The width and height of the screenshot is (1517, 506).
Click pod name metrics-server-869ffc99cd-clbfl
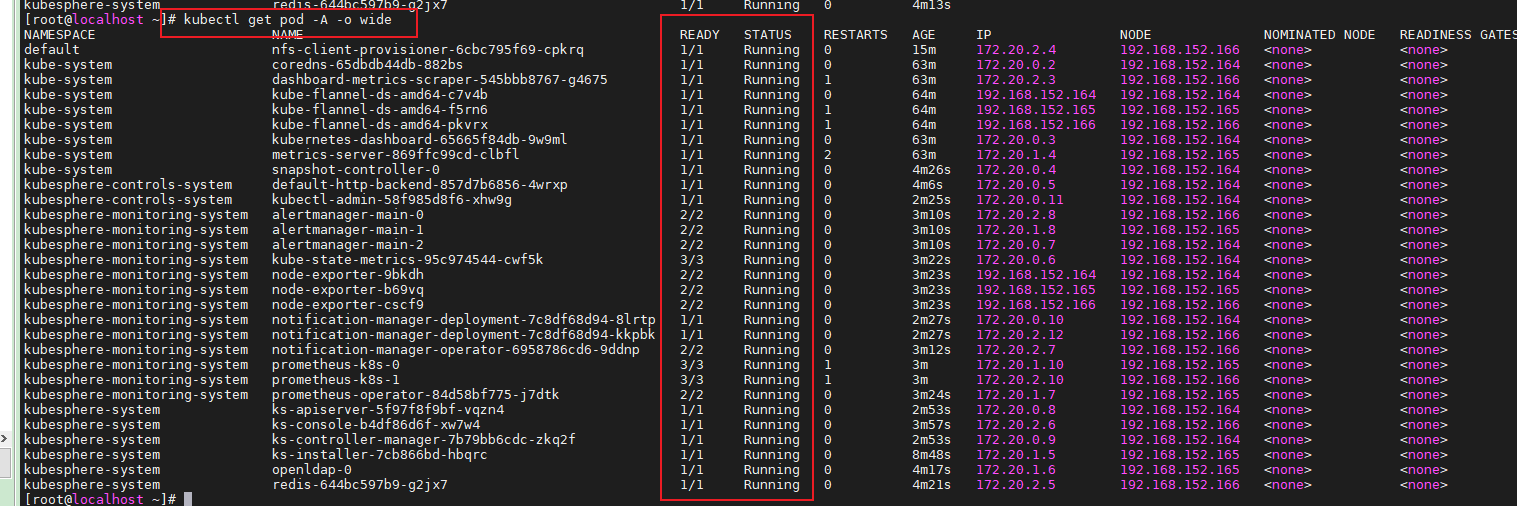(396, 155)
